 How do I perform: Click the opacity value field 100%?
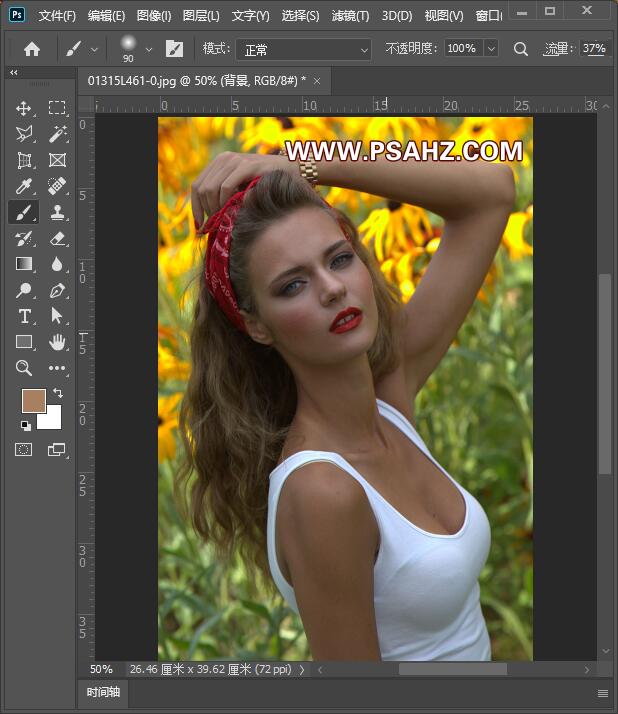pyautogui.click(x=464, y=48)
